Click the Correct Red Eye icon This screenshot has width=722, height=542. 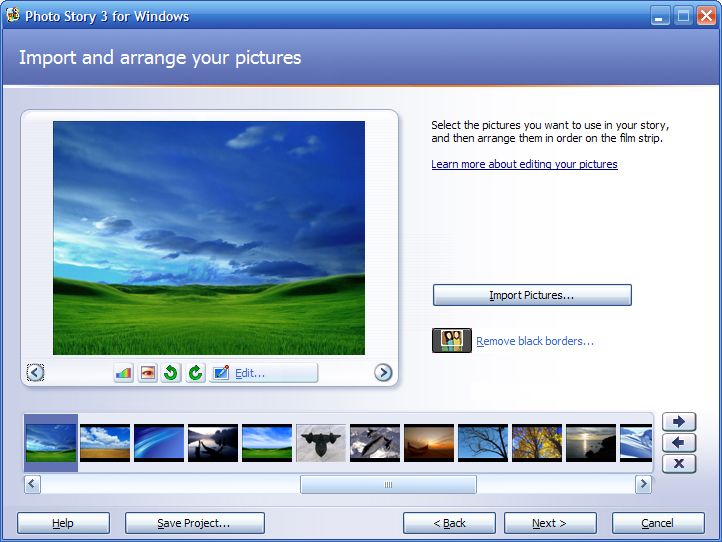[148, 373]
